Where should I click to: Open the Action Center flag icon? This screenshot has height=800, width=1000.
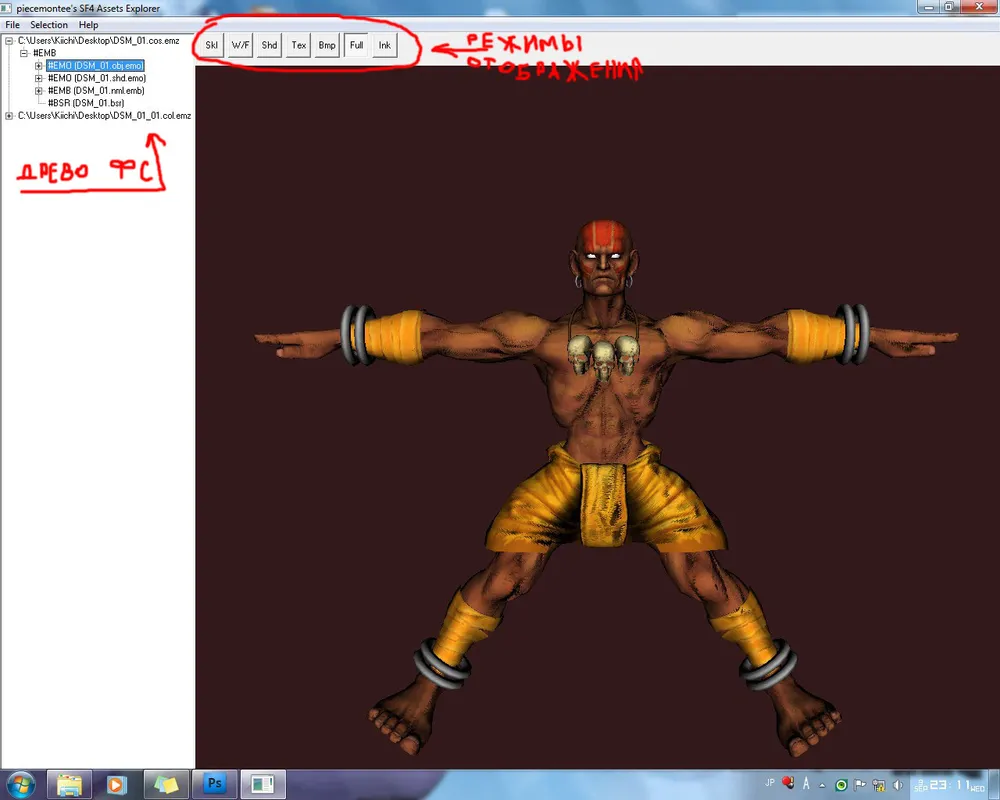pos(860,785)
